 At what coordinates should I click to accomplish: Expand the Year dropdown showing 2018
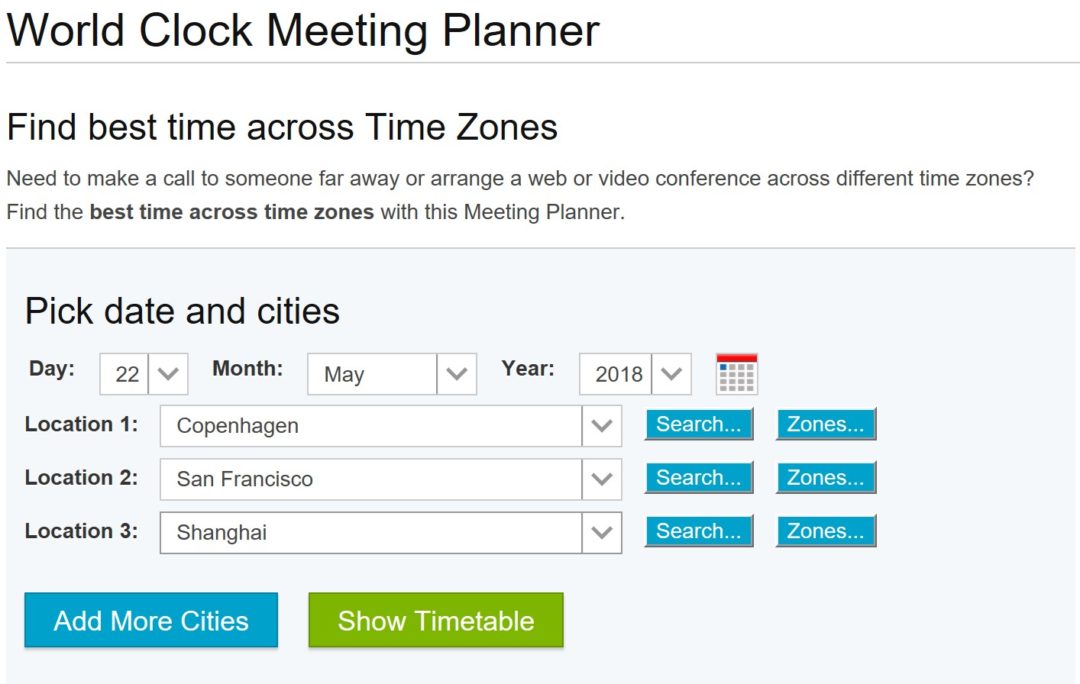[x=672, y=374]
